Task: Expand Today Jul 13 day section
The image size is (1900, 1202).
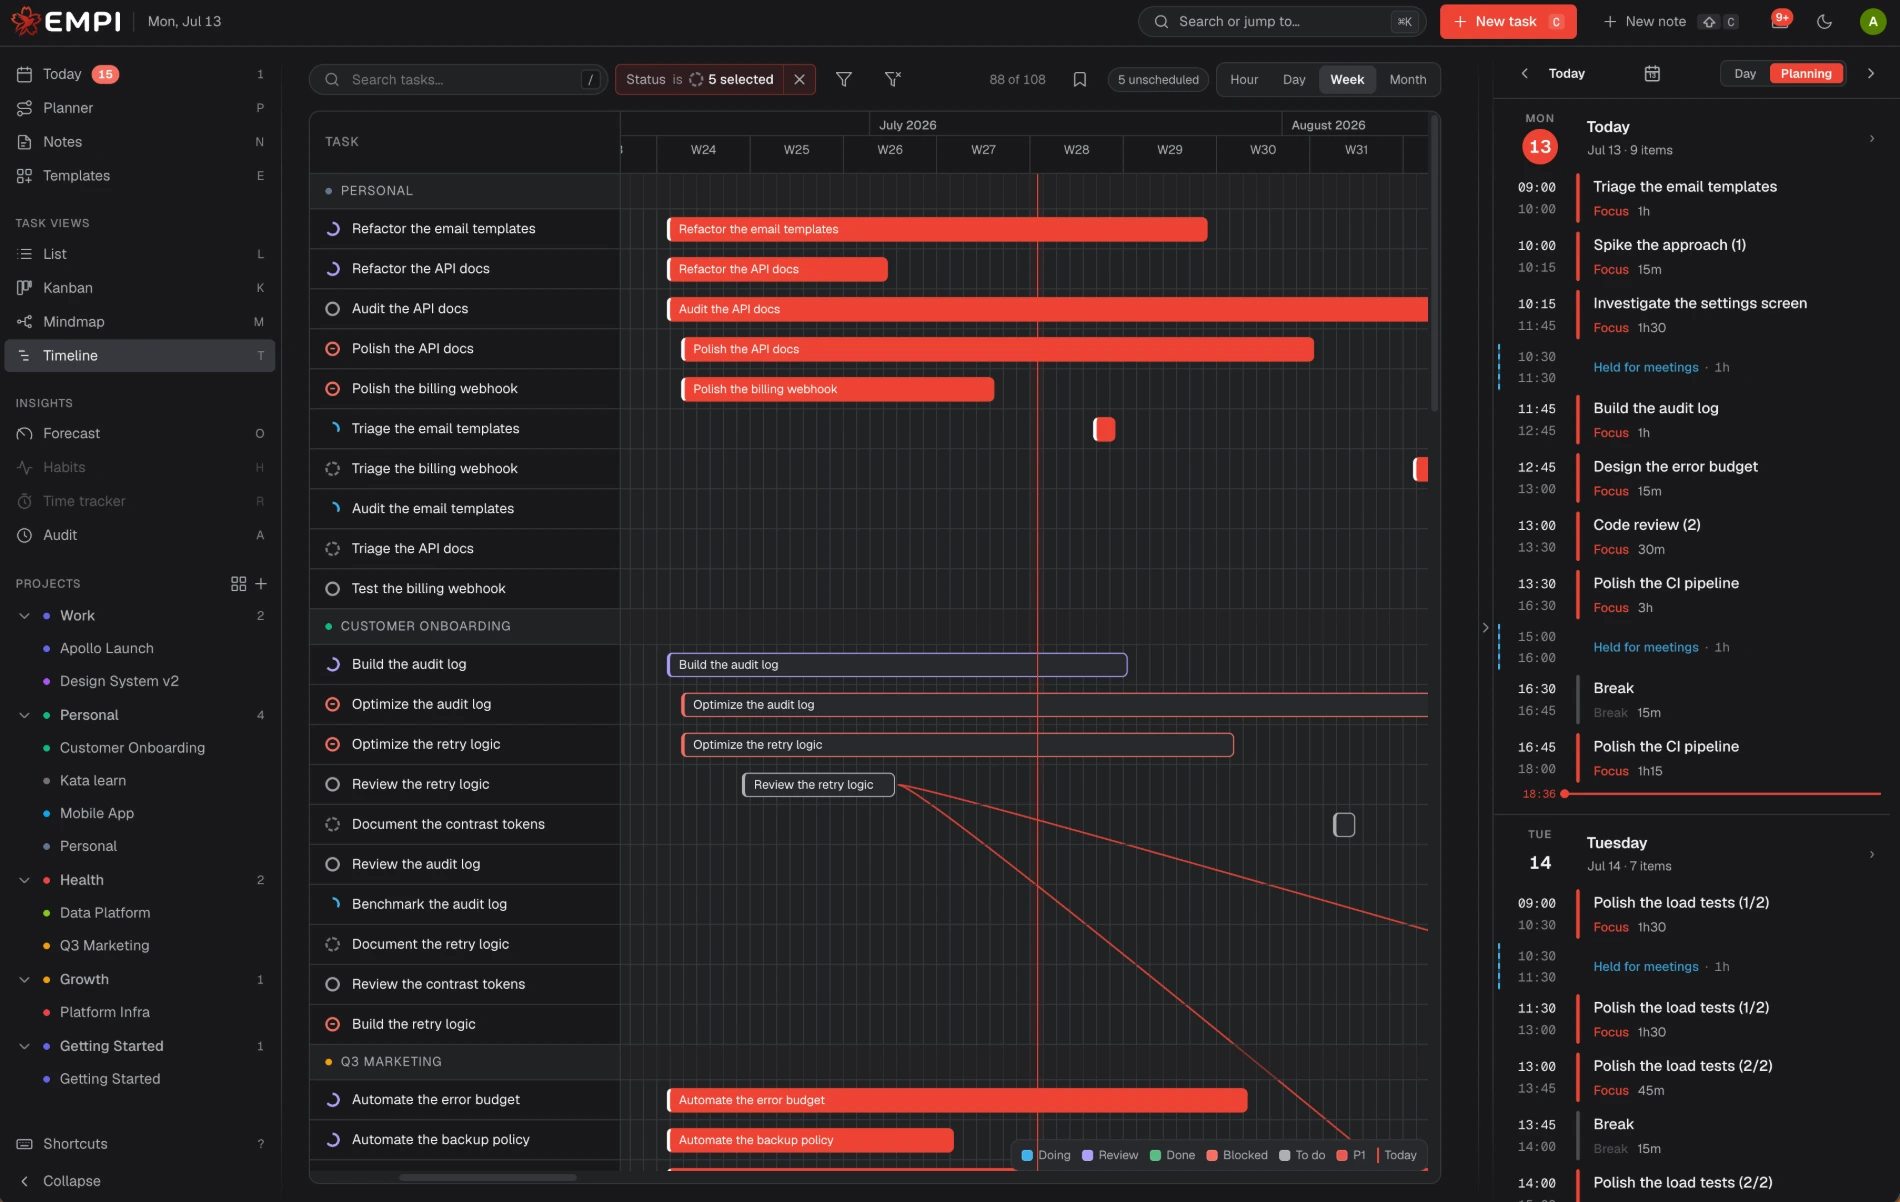Action: 1871,138
